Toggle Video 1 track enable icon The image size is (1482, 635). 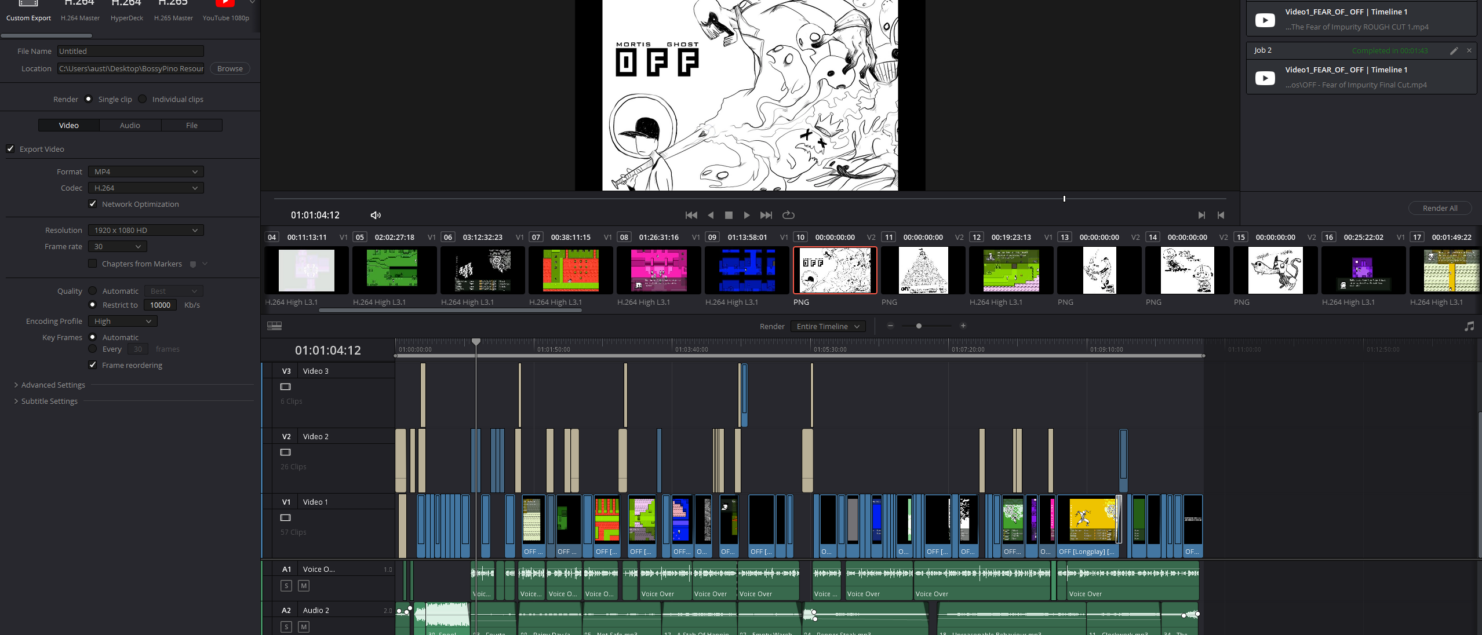(x=285, y=518)
